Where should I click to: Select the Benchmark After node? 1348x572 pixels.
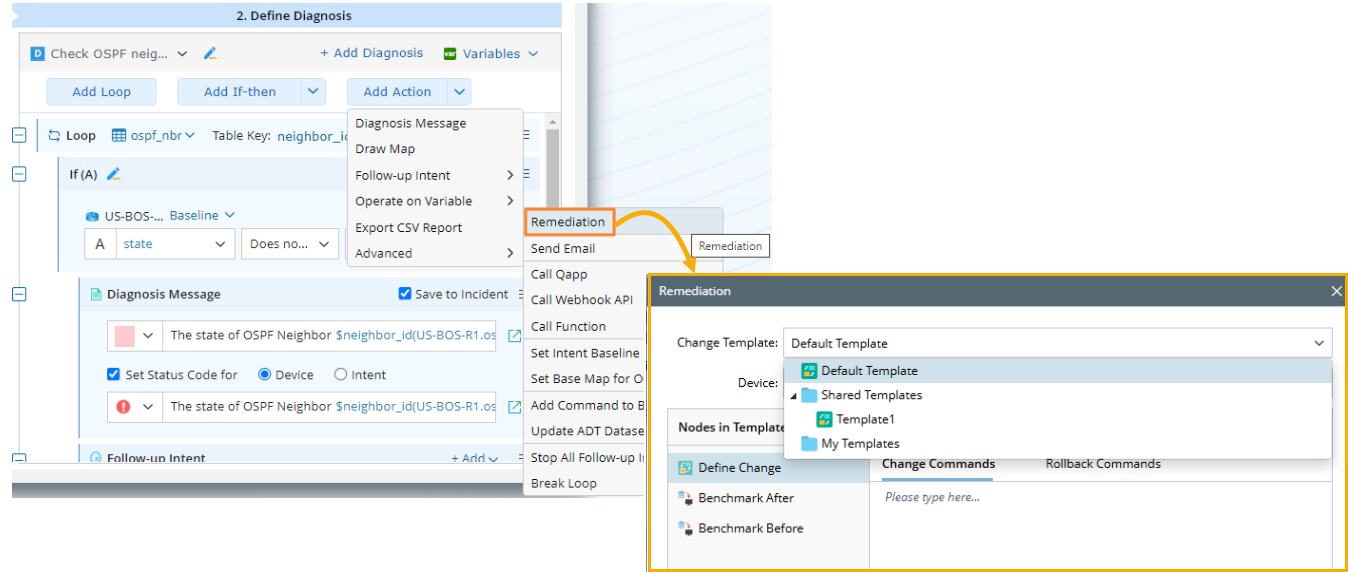768,498
